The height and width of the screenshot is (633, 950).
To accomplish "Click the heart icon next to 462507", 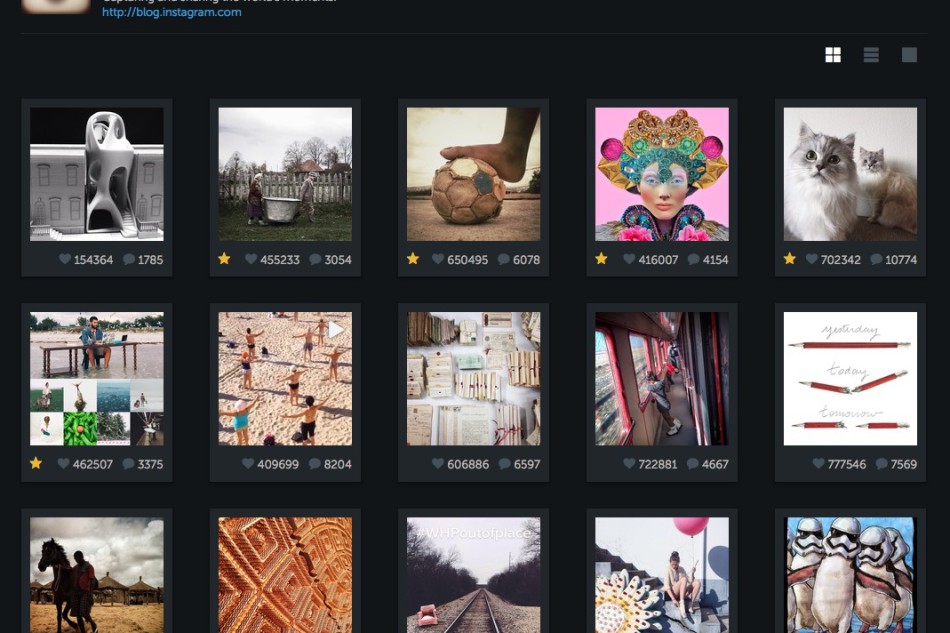I will click(64, 463).
